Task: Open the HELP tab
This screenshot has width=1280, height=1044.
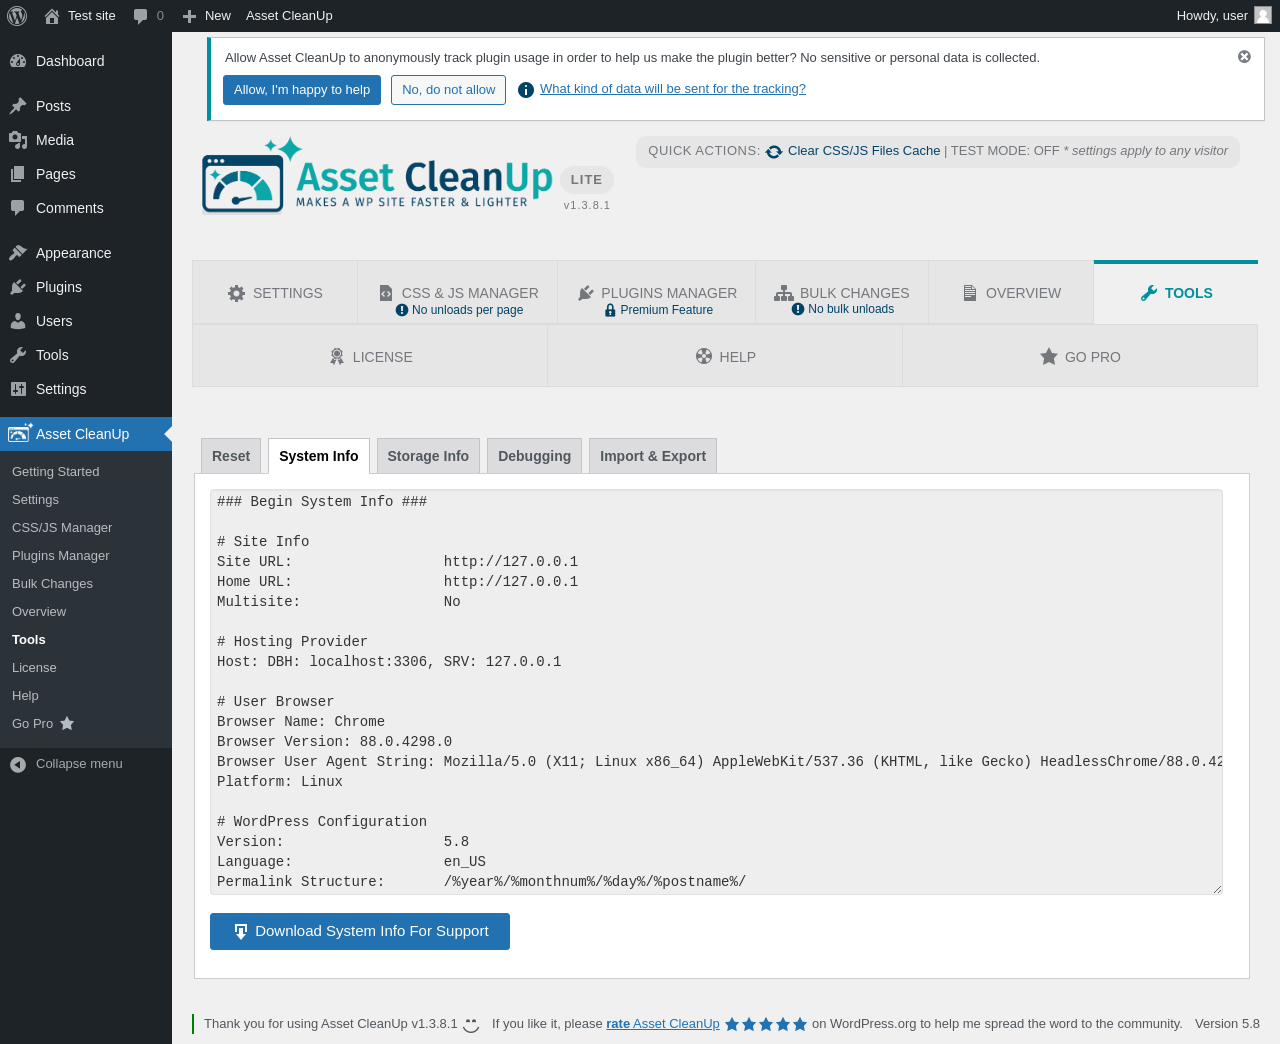Action: pos(725,357)
